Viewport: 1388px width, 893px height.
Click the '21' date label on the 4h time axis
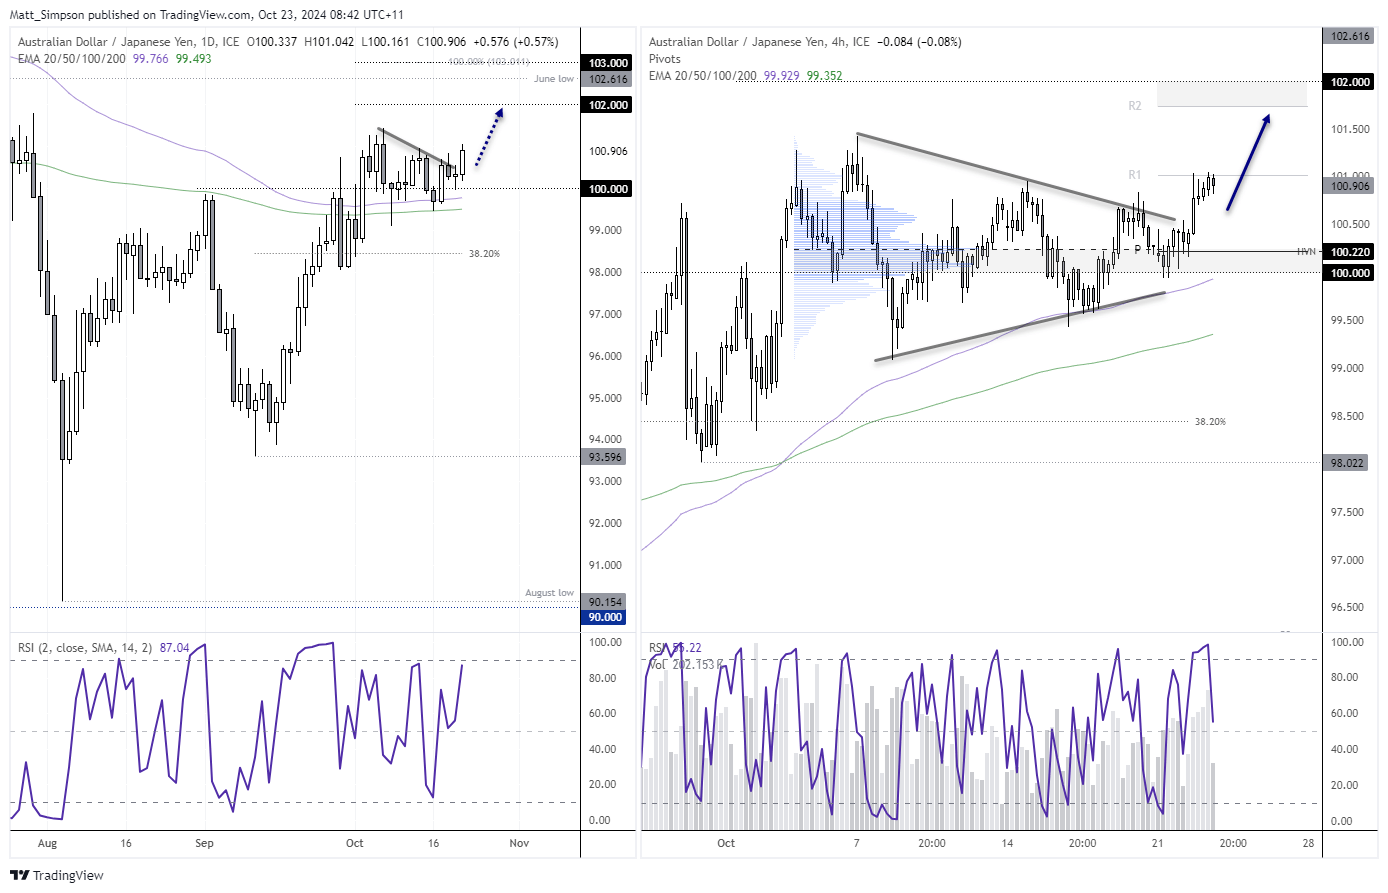click(x=1157, y=843)
